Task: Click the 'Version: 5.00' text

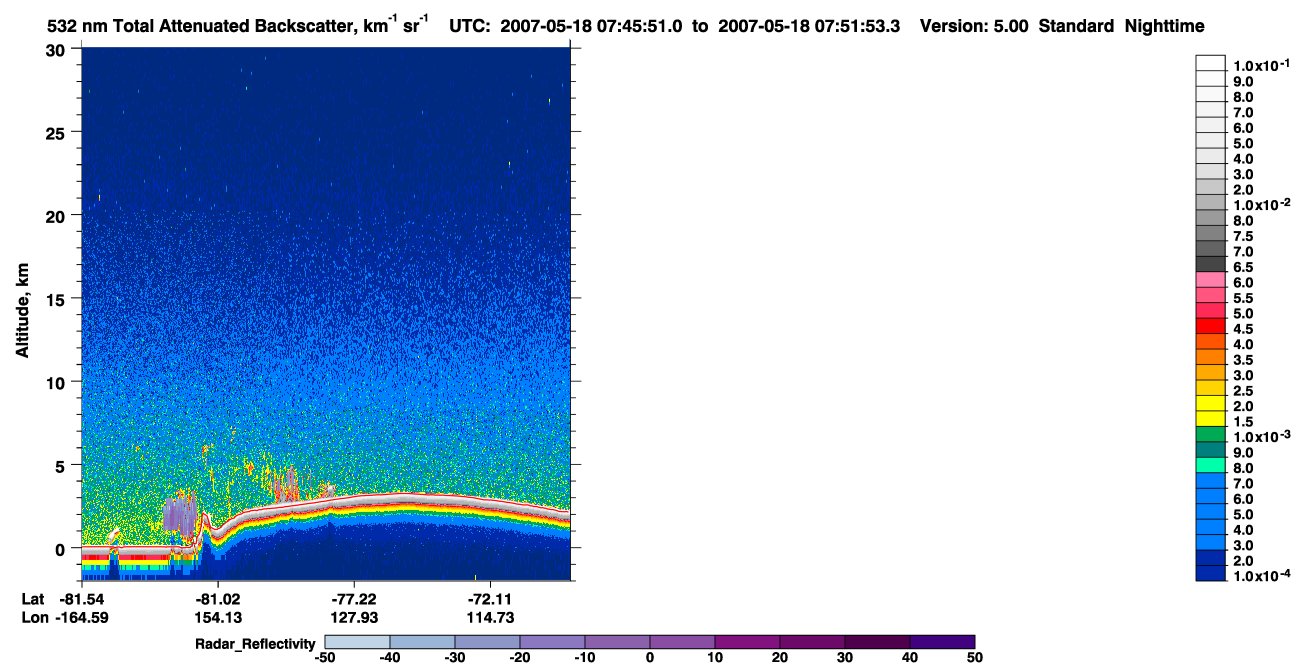Action: coord(973,27)
